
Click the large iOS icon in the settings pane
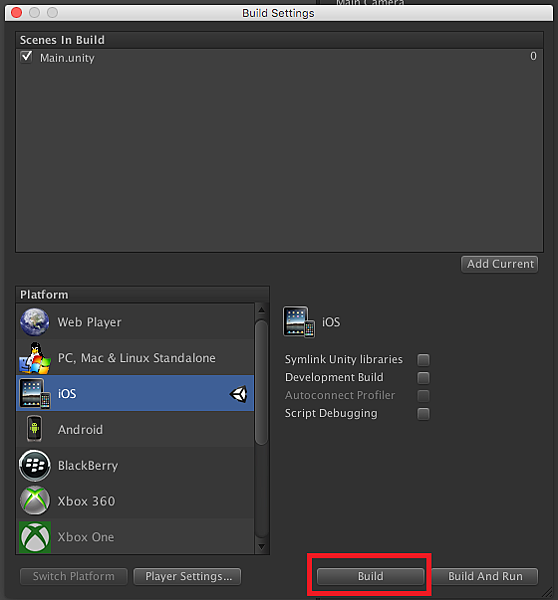click(x=299, y=322)
